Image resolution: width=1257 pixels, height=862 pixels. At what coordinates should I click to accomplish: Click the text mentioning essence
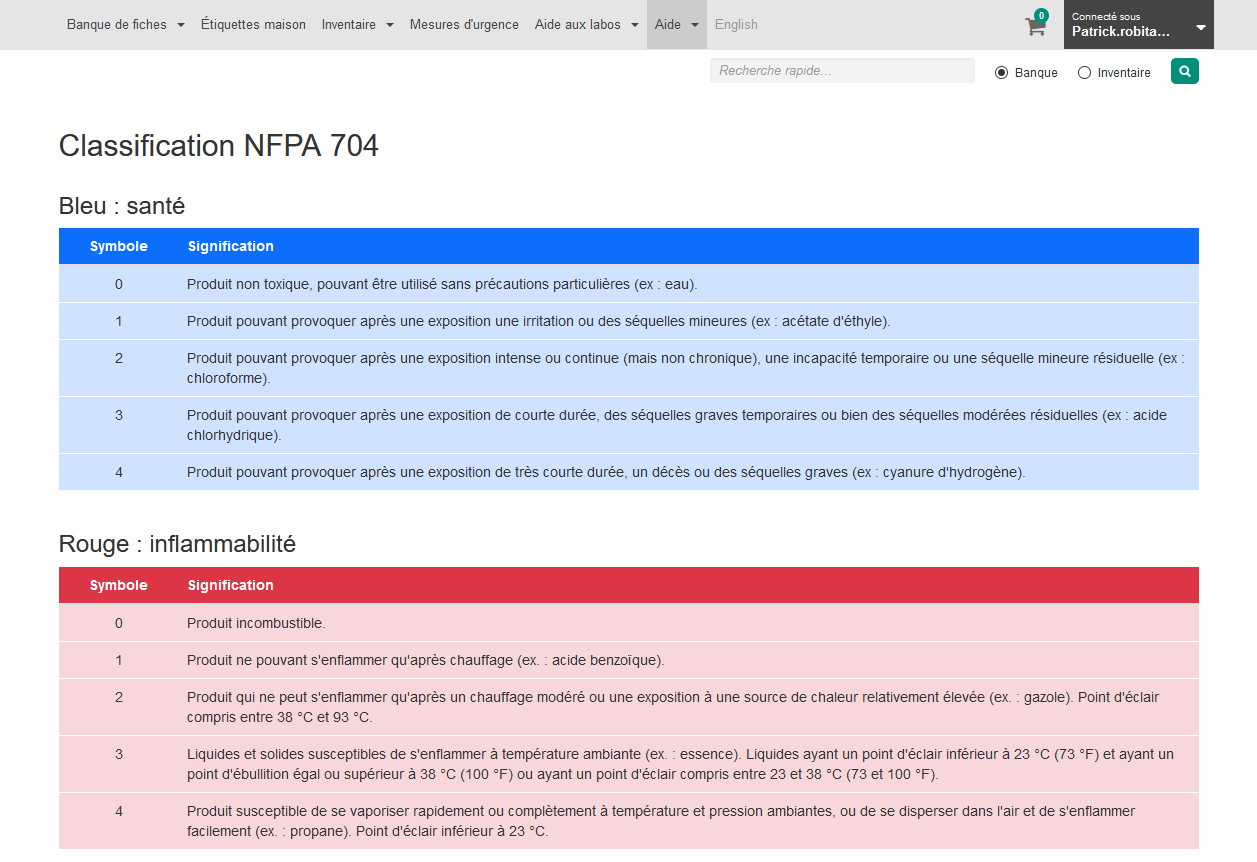click(680, 764)
